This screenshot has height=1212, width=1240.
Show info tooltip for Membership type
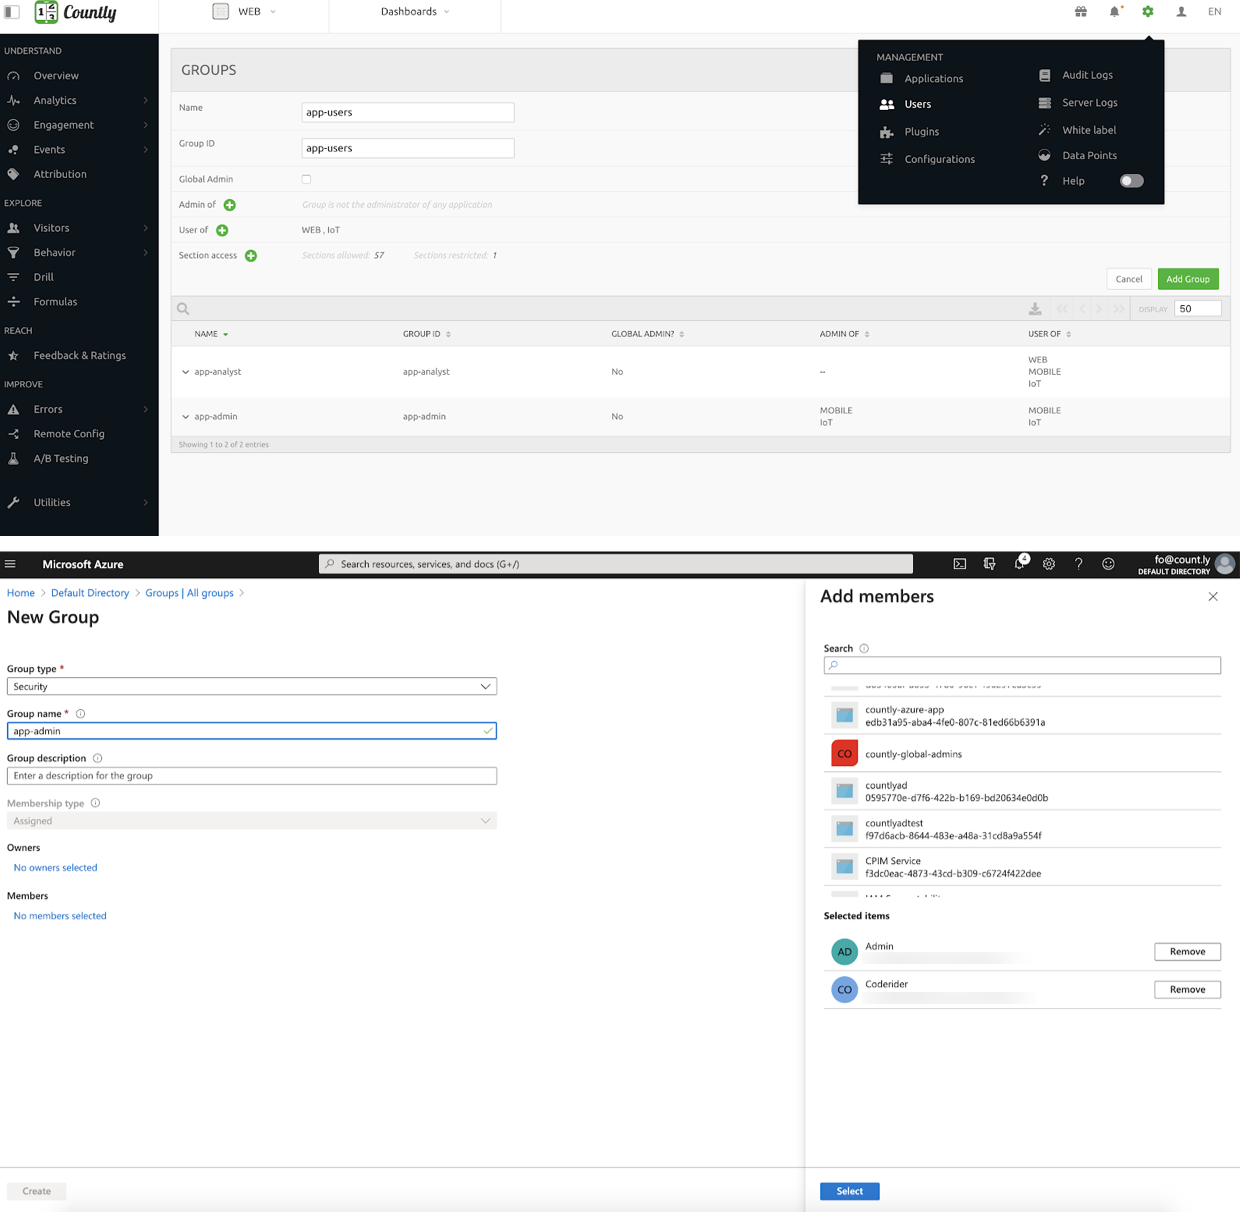click(x=95, y=803)
